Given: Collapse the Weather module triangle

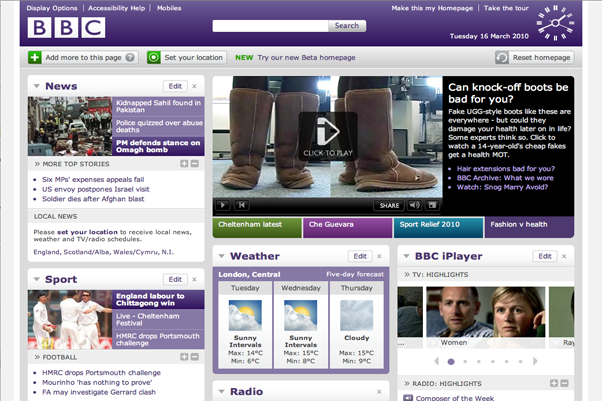Looking at the screenshot, I should point(222,256).
